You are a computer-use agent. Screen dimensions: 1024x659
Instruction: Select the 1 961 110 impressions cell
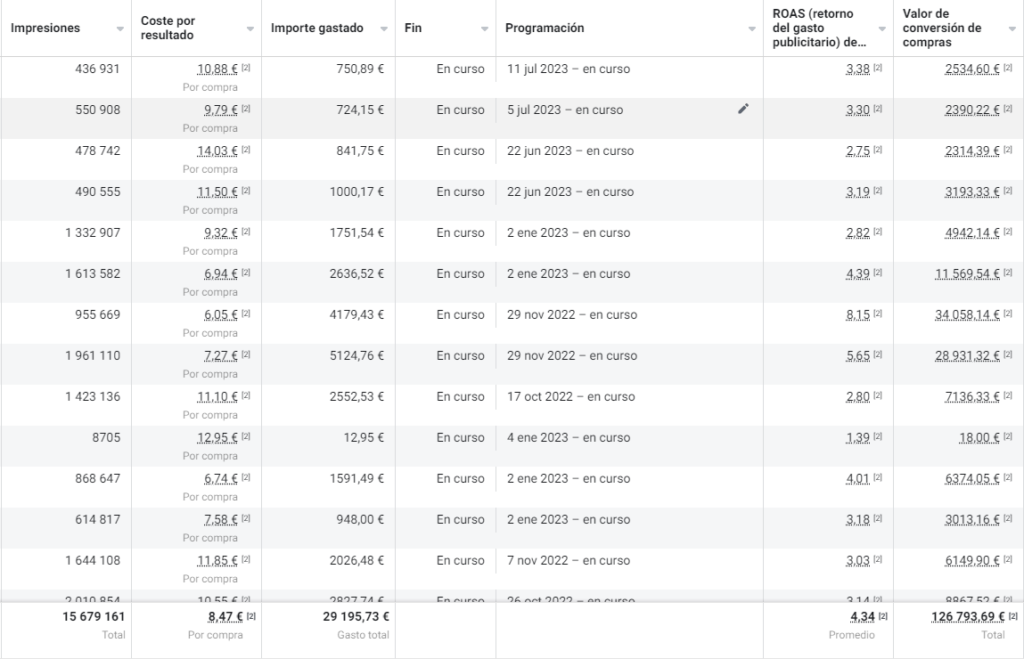92,356
